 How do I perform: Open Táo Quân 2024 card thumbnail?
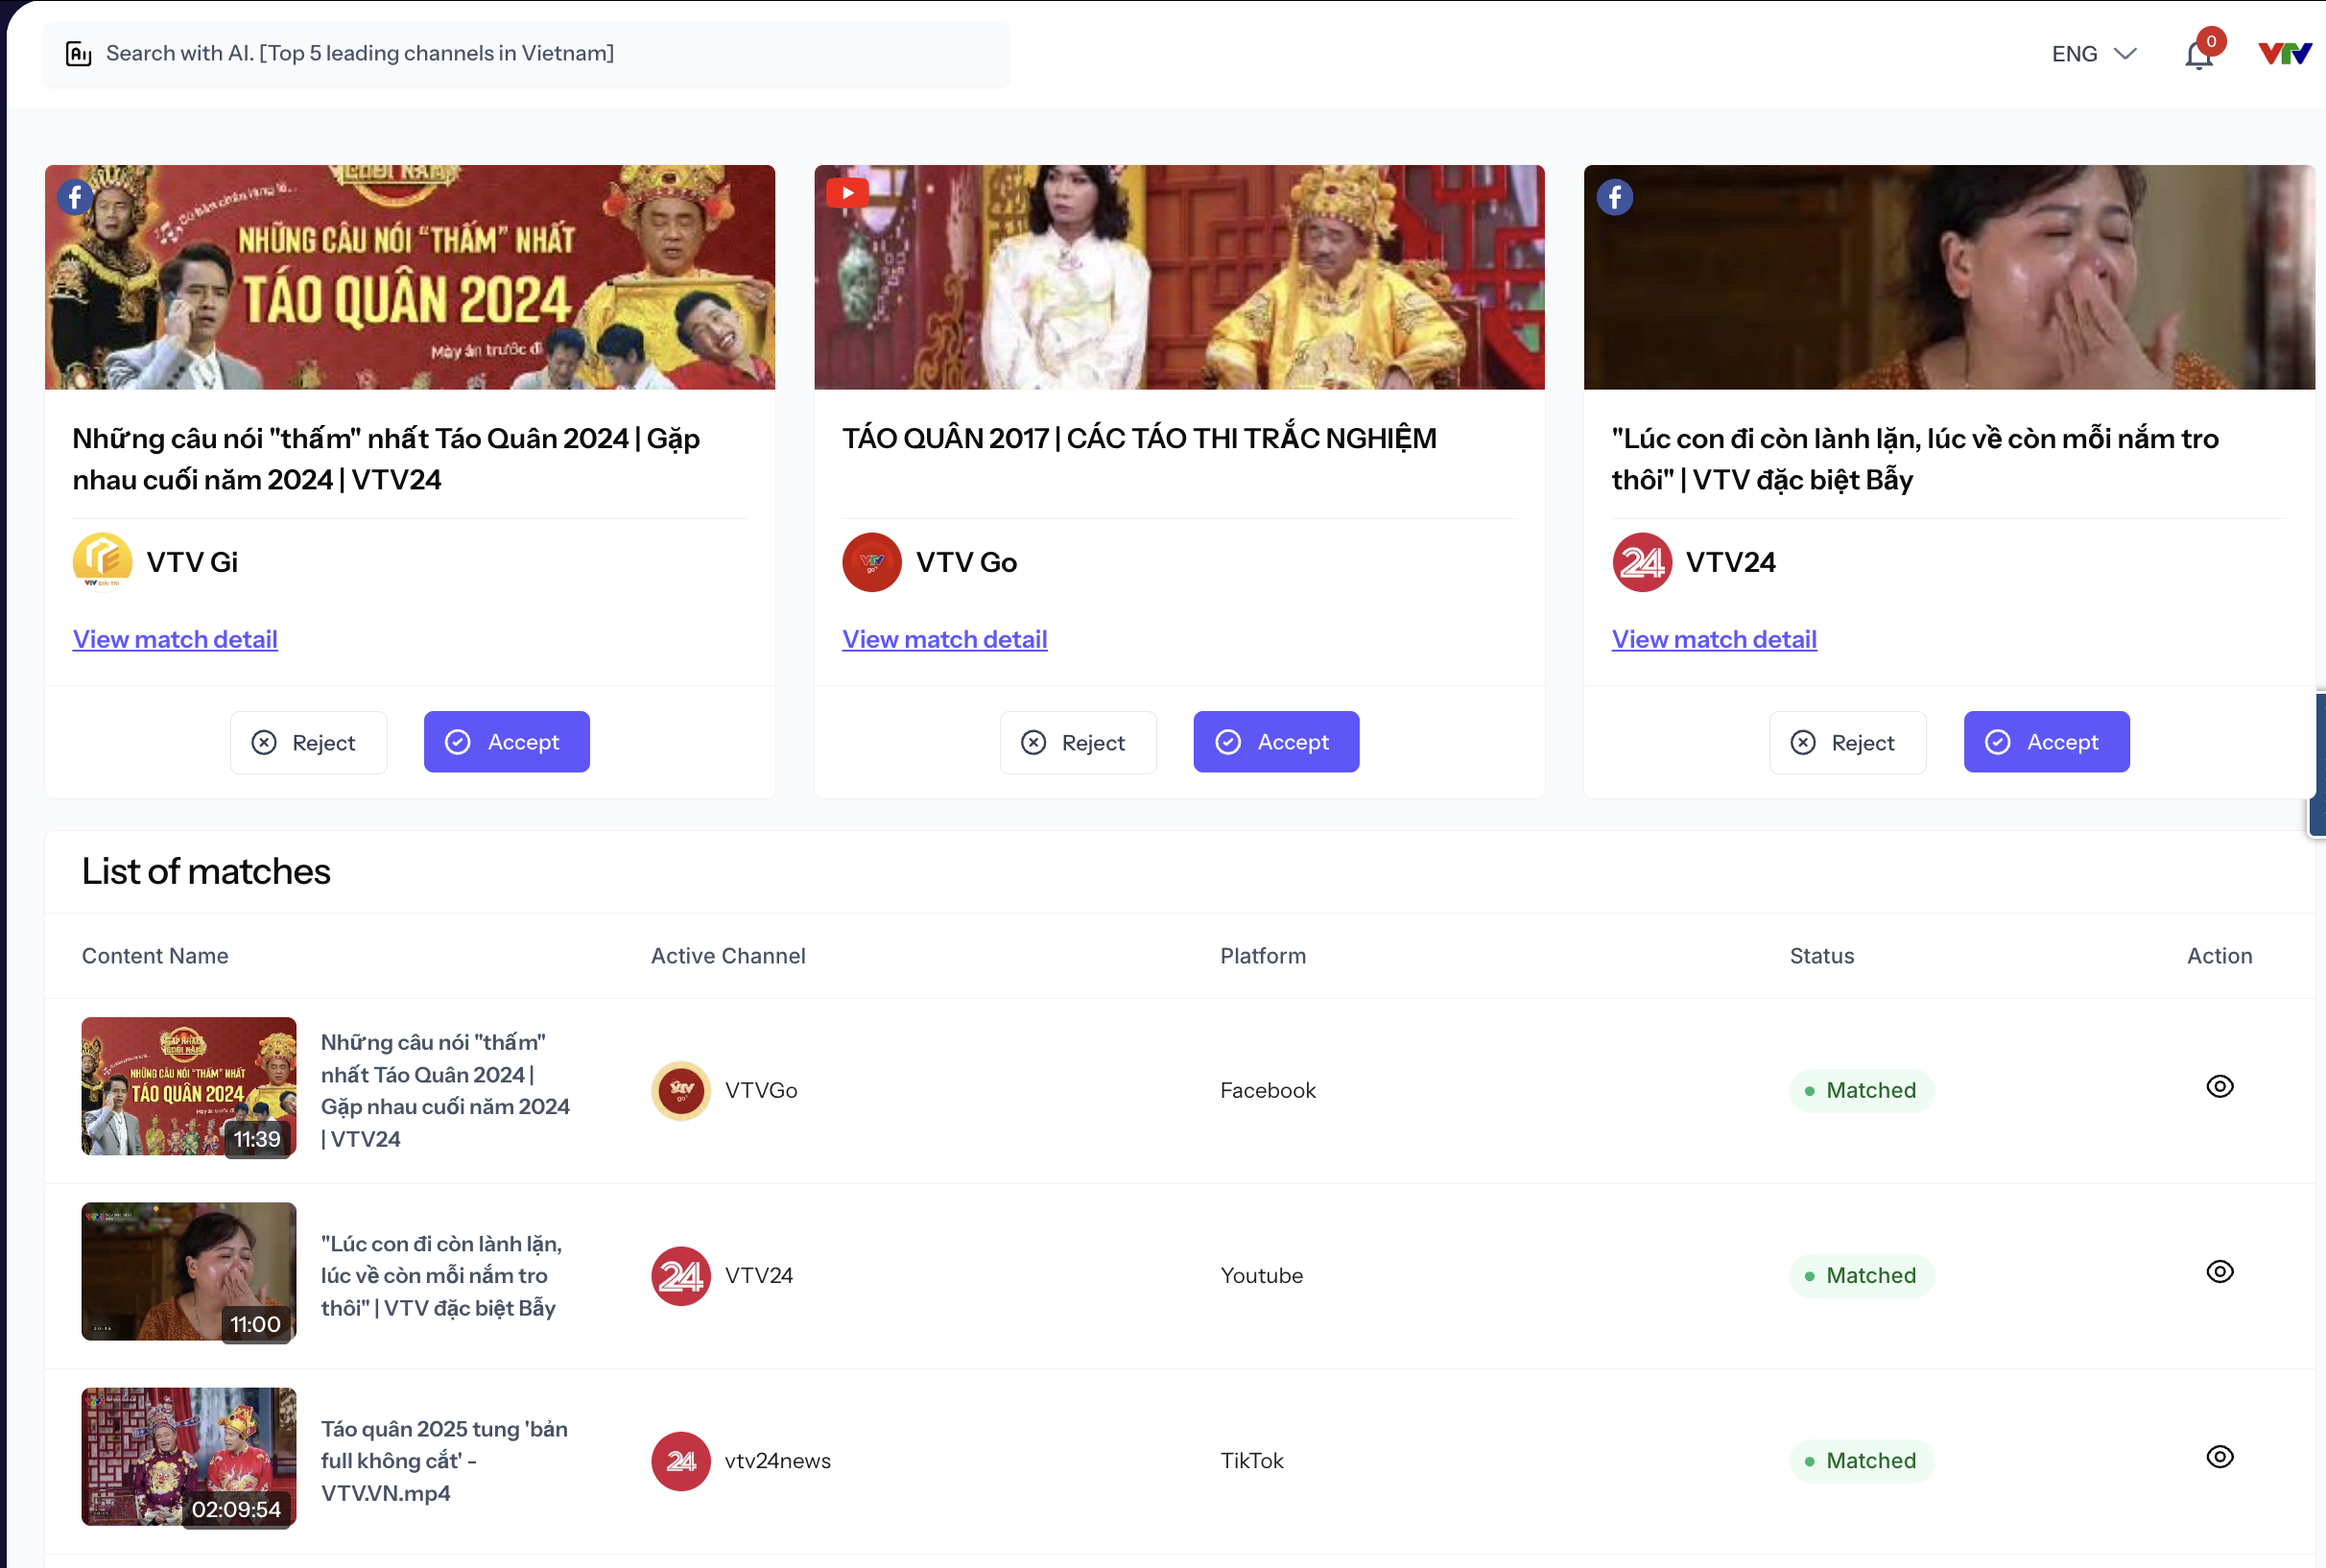point(410,277)
